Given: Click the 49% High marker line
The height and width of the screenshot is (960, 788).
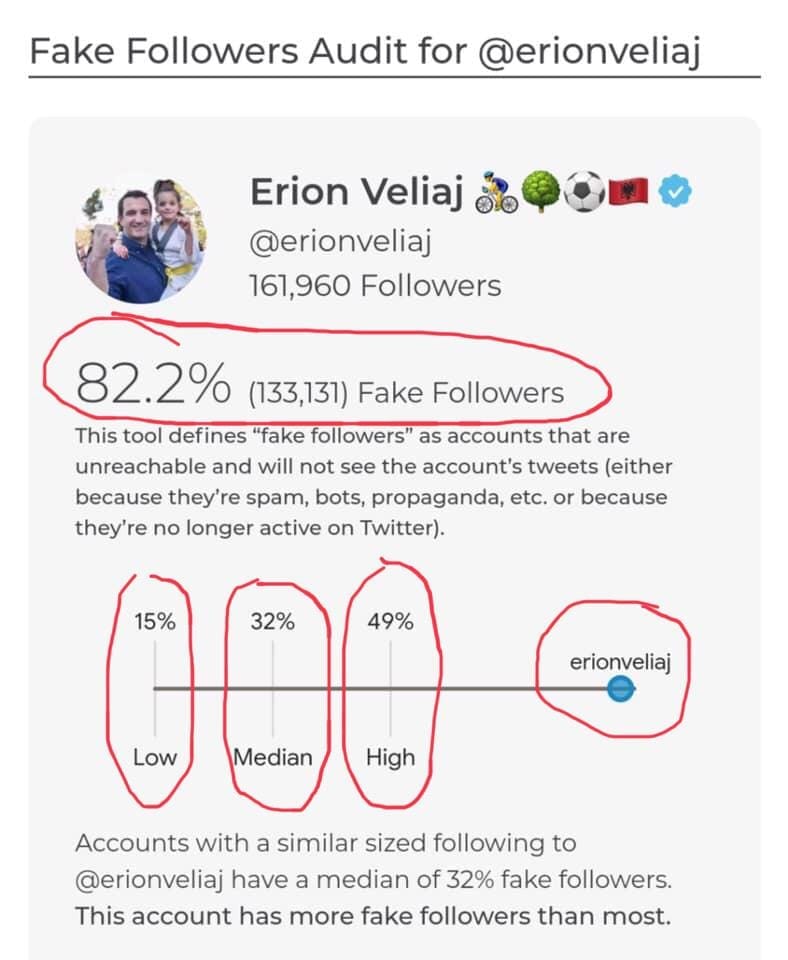Looking at the screenshot, I should pyautogui.click(x=390, y=688).
